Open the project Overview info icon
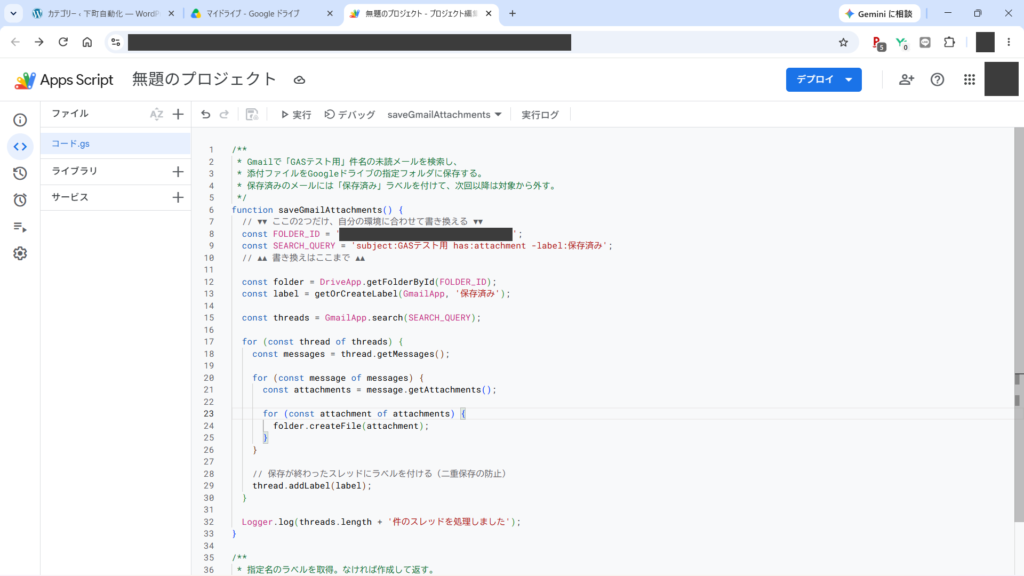Screen dimensions: 1024x576 coord(20,120)
